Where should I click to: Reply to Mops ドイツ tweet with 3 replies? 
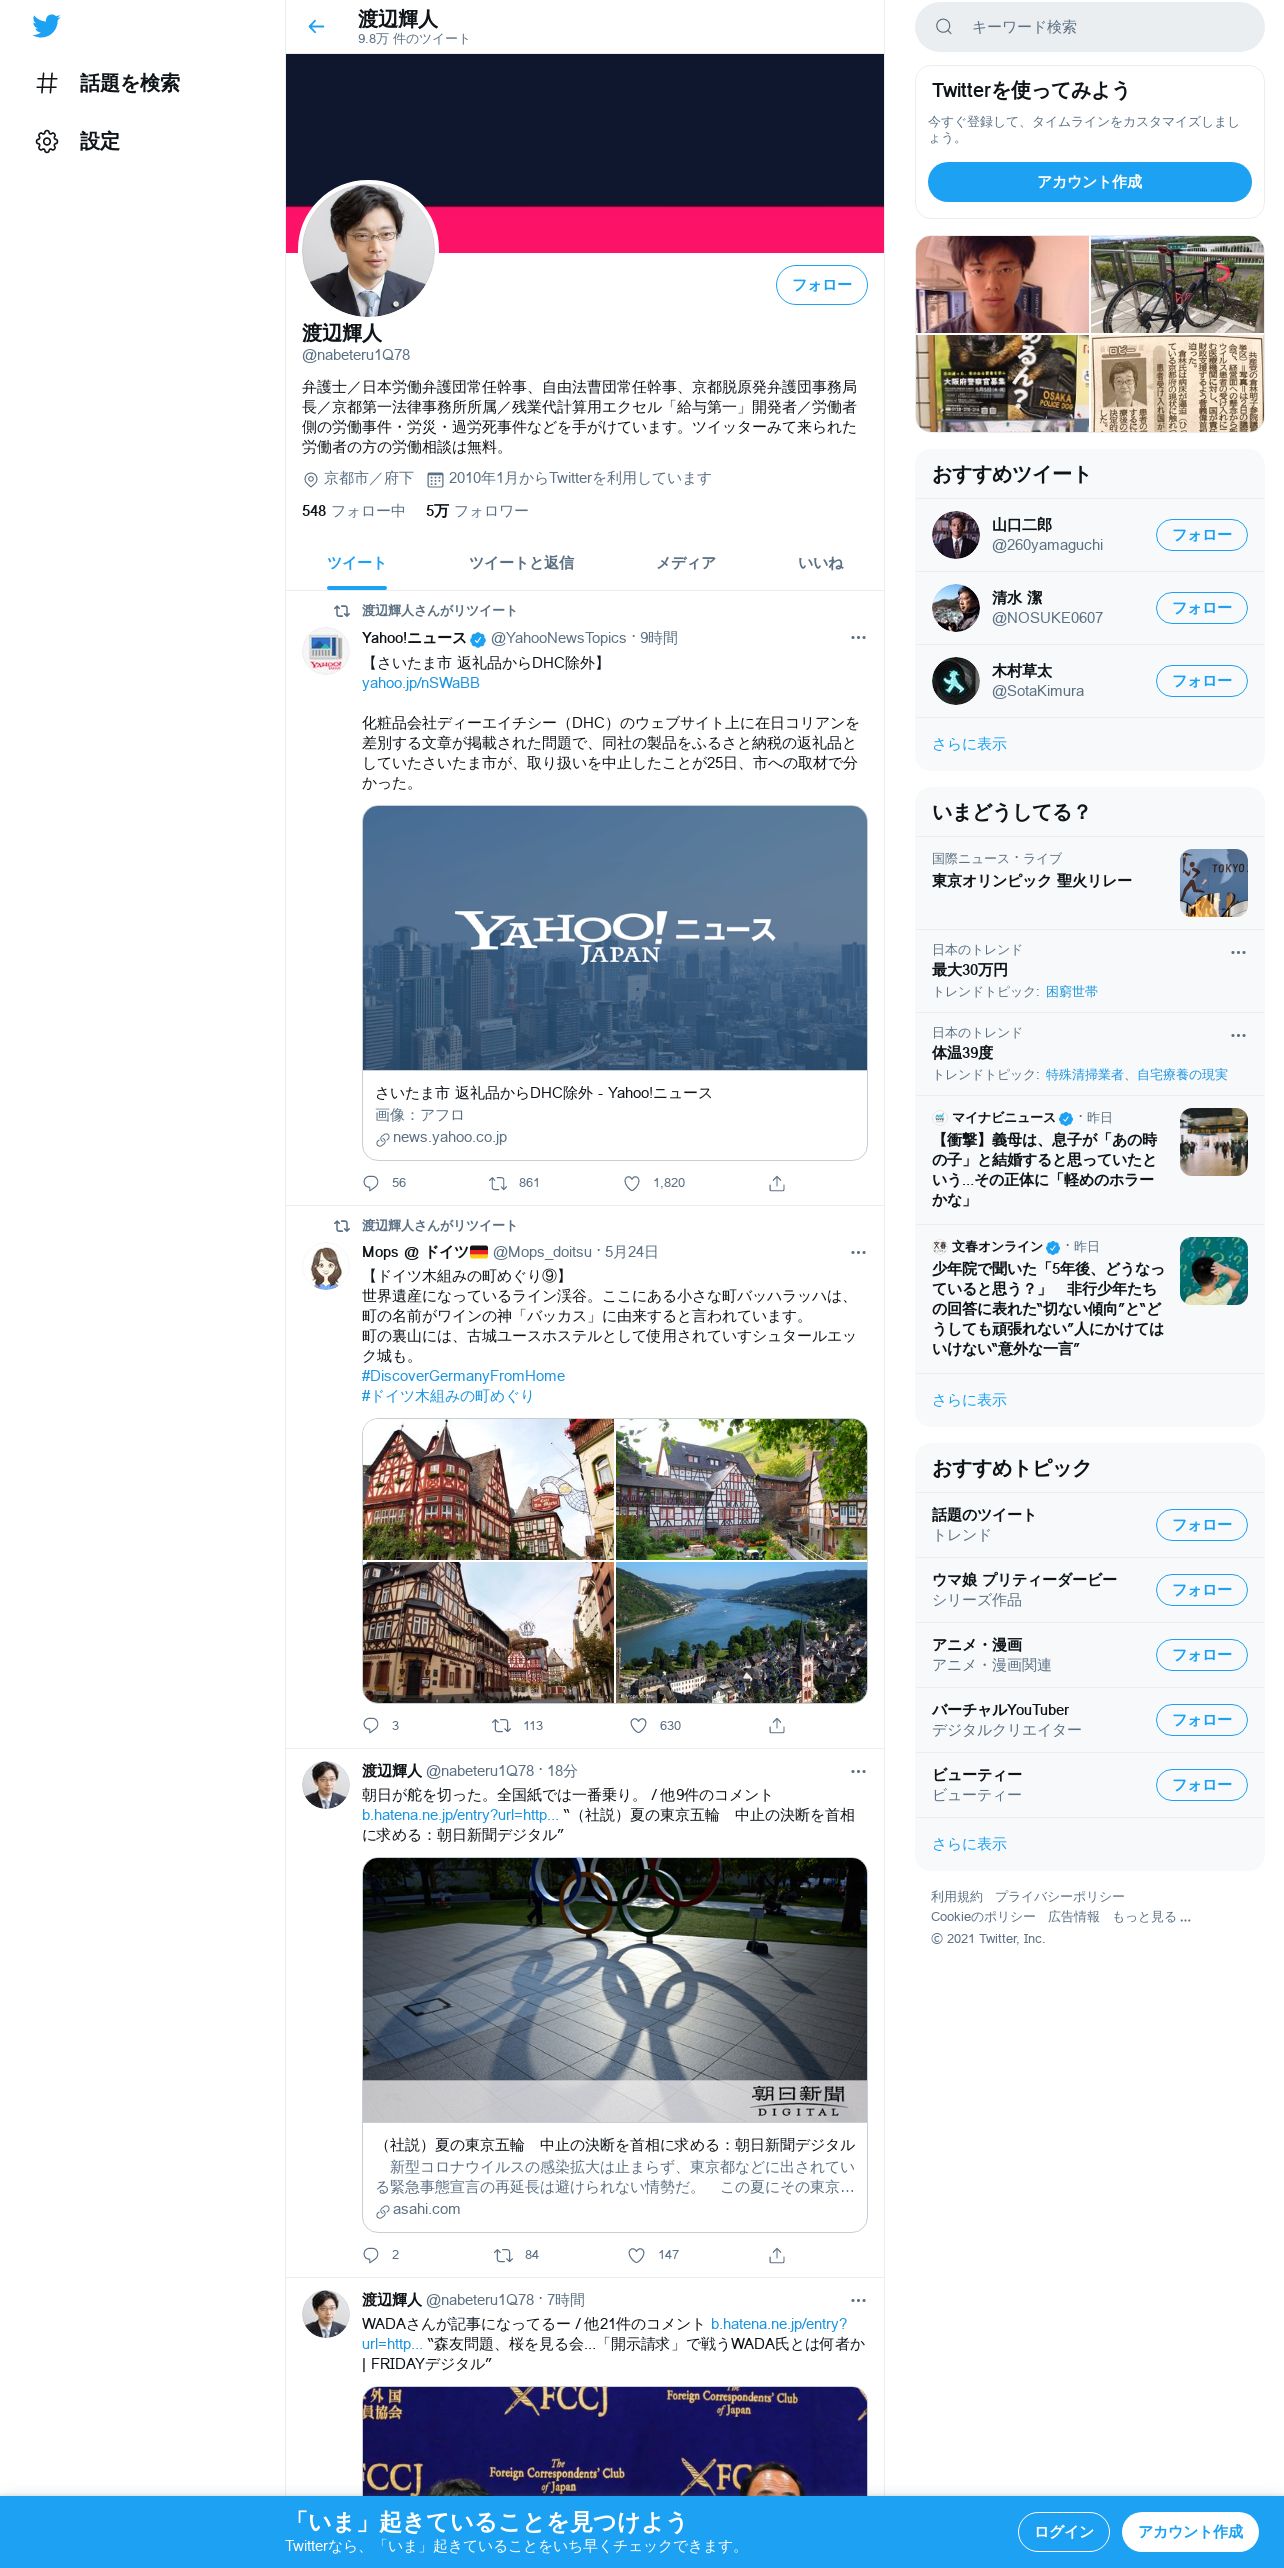pos(371,1726)
